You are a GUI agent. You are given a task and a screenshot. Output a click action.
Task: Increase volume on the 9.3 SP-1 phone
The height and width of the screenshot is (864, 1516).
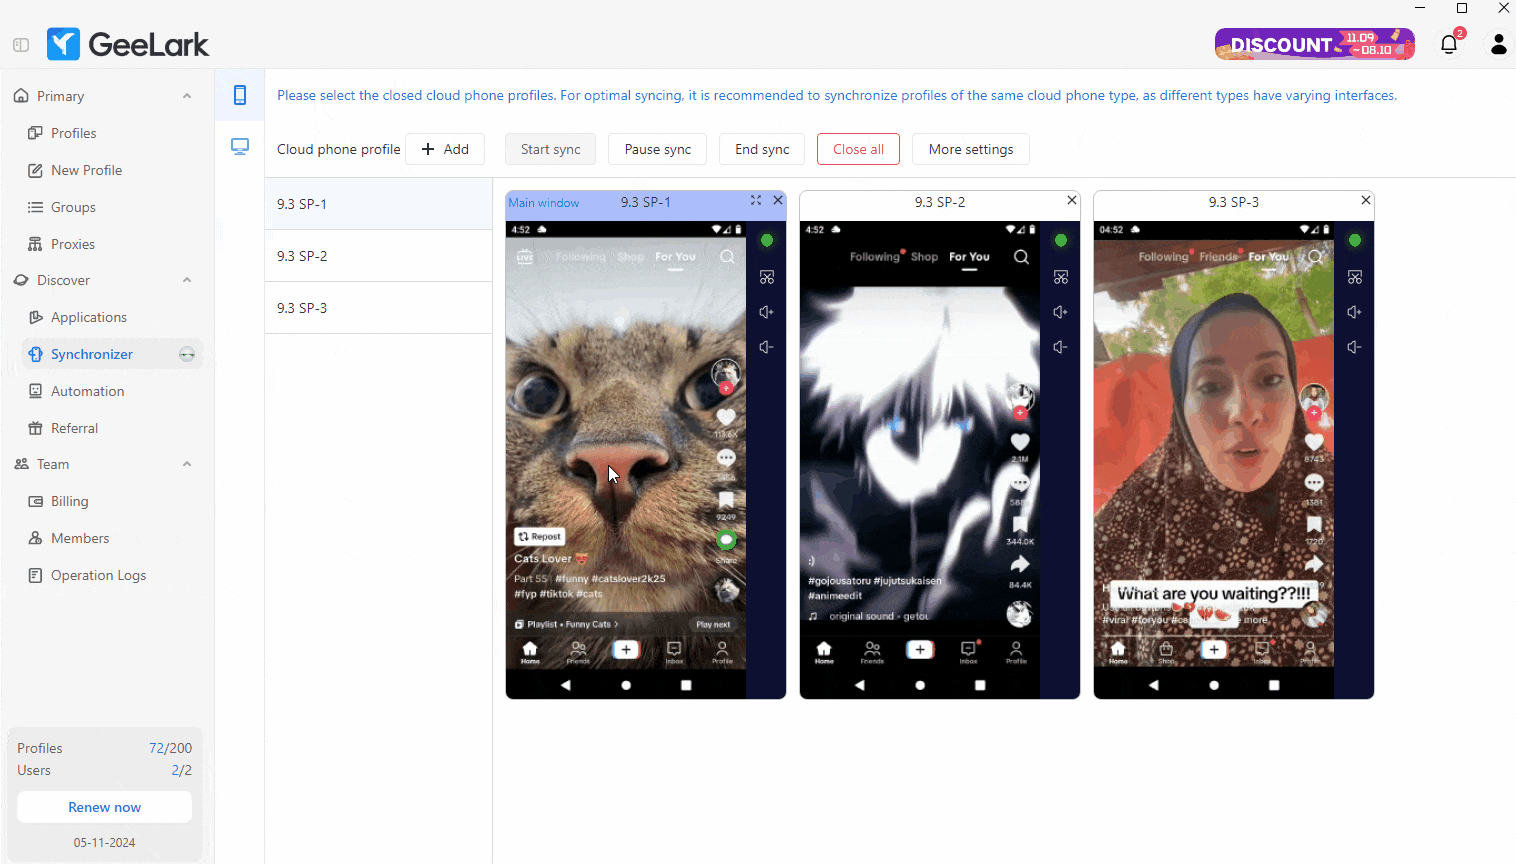tap(766, 311)
